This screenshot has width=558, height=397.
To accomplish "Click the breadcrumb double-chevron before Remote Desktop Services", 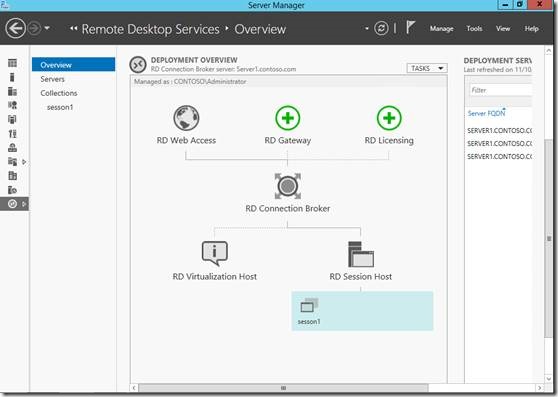I will point(73,28).
